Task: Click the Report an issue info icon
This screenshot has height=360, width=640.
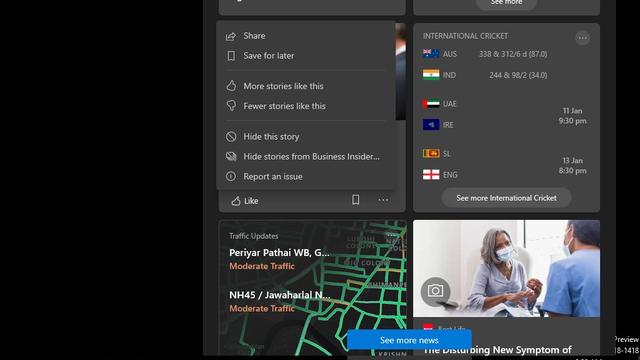Action: tap(231, 176)
